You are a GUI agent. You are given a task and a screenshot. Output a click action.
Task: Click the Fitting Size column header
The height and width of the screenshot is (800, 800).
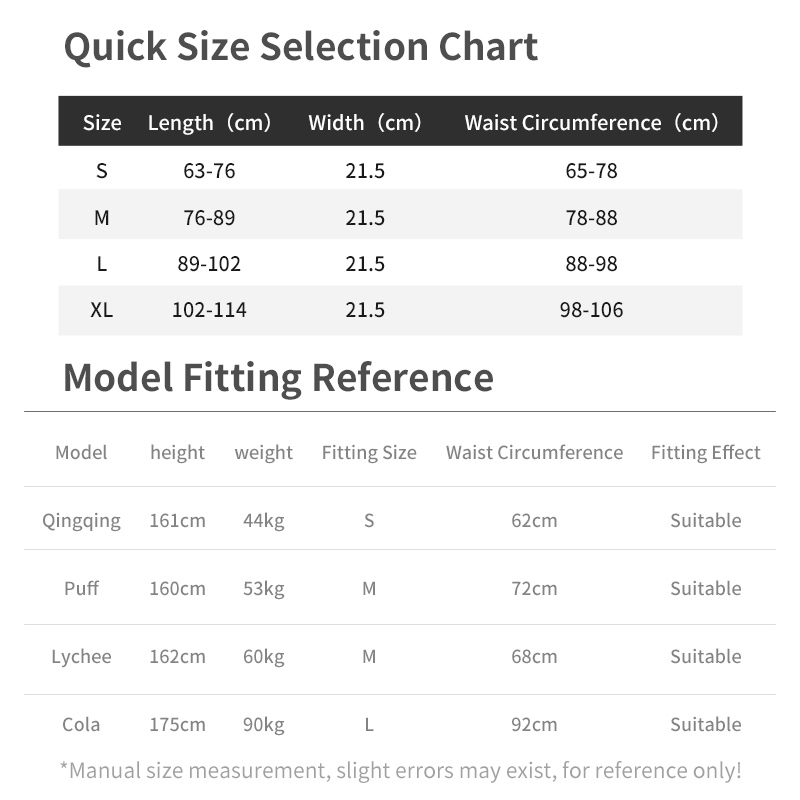tap(369, 452)
